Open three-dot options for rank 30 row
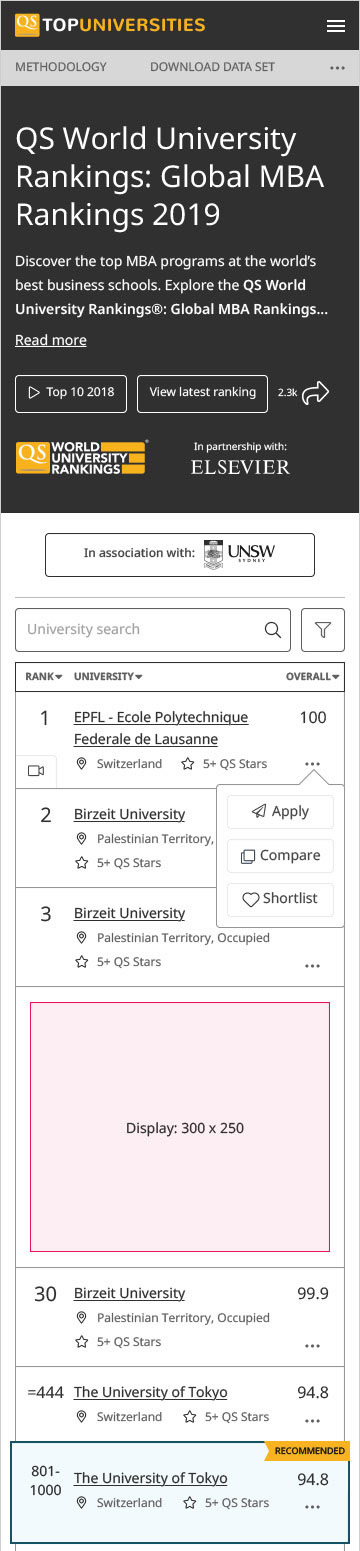Screen dimensions: 360x1551 312,1345
